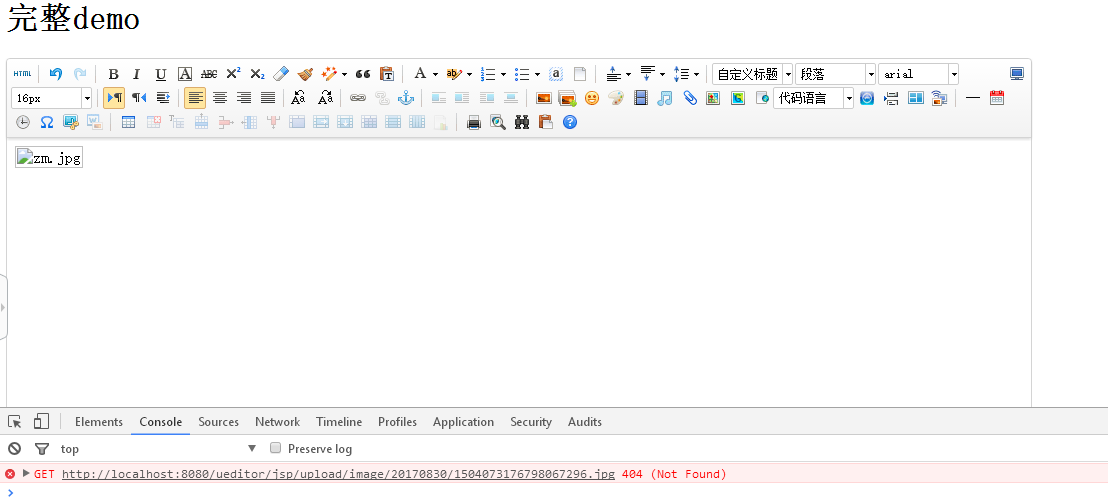Open special characters omega icon
1108x502 pixels.
[x=47, y=122]
